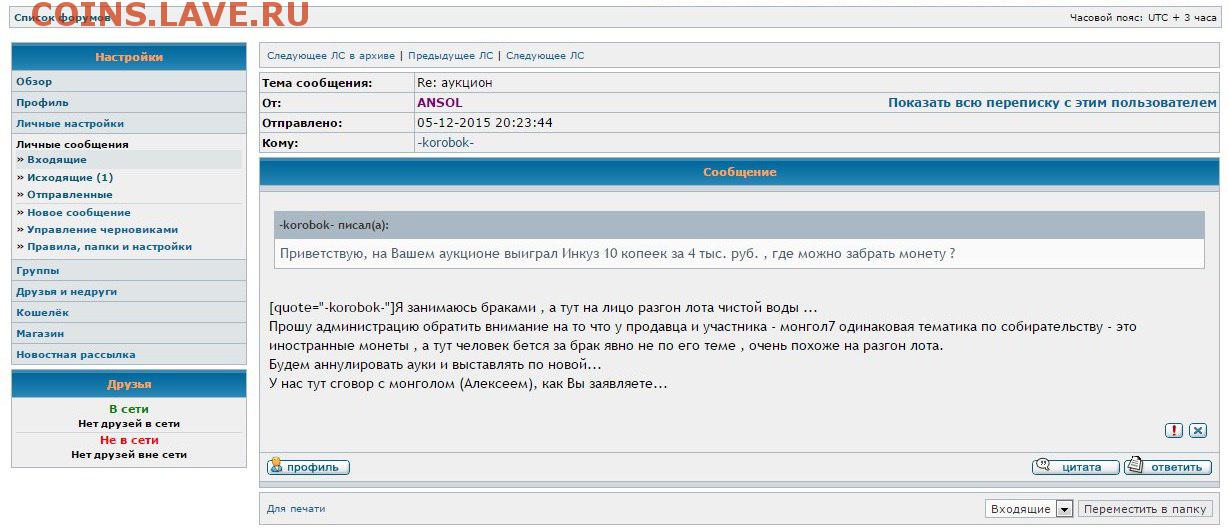The height and width of the screenshot is (532, 1228).
Task: Click the quote (цитата) button
Action: click(1075, 467)
